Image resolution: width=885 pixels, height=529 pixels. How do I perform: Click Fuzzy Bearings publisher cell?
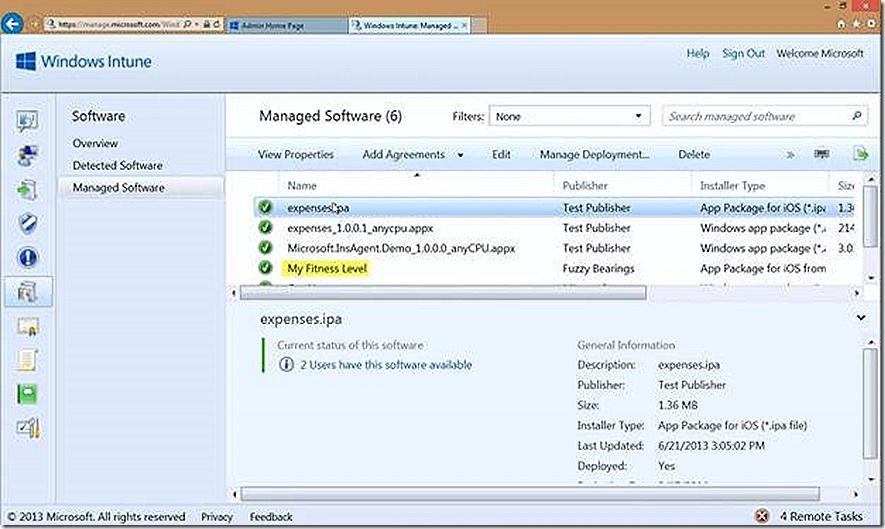pos(598,269)
